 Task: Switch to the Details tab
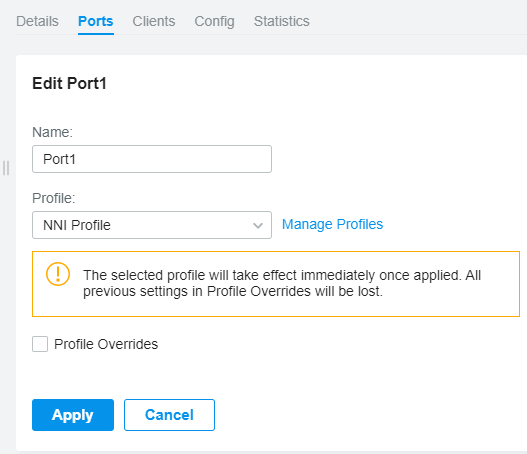pos(37,21)
